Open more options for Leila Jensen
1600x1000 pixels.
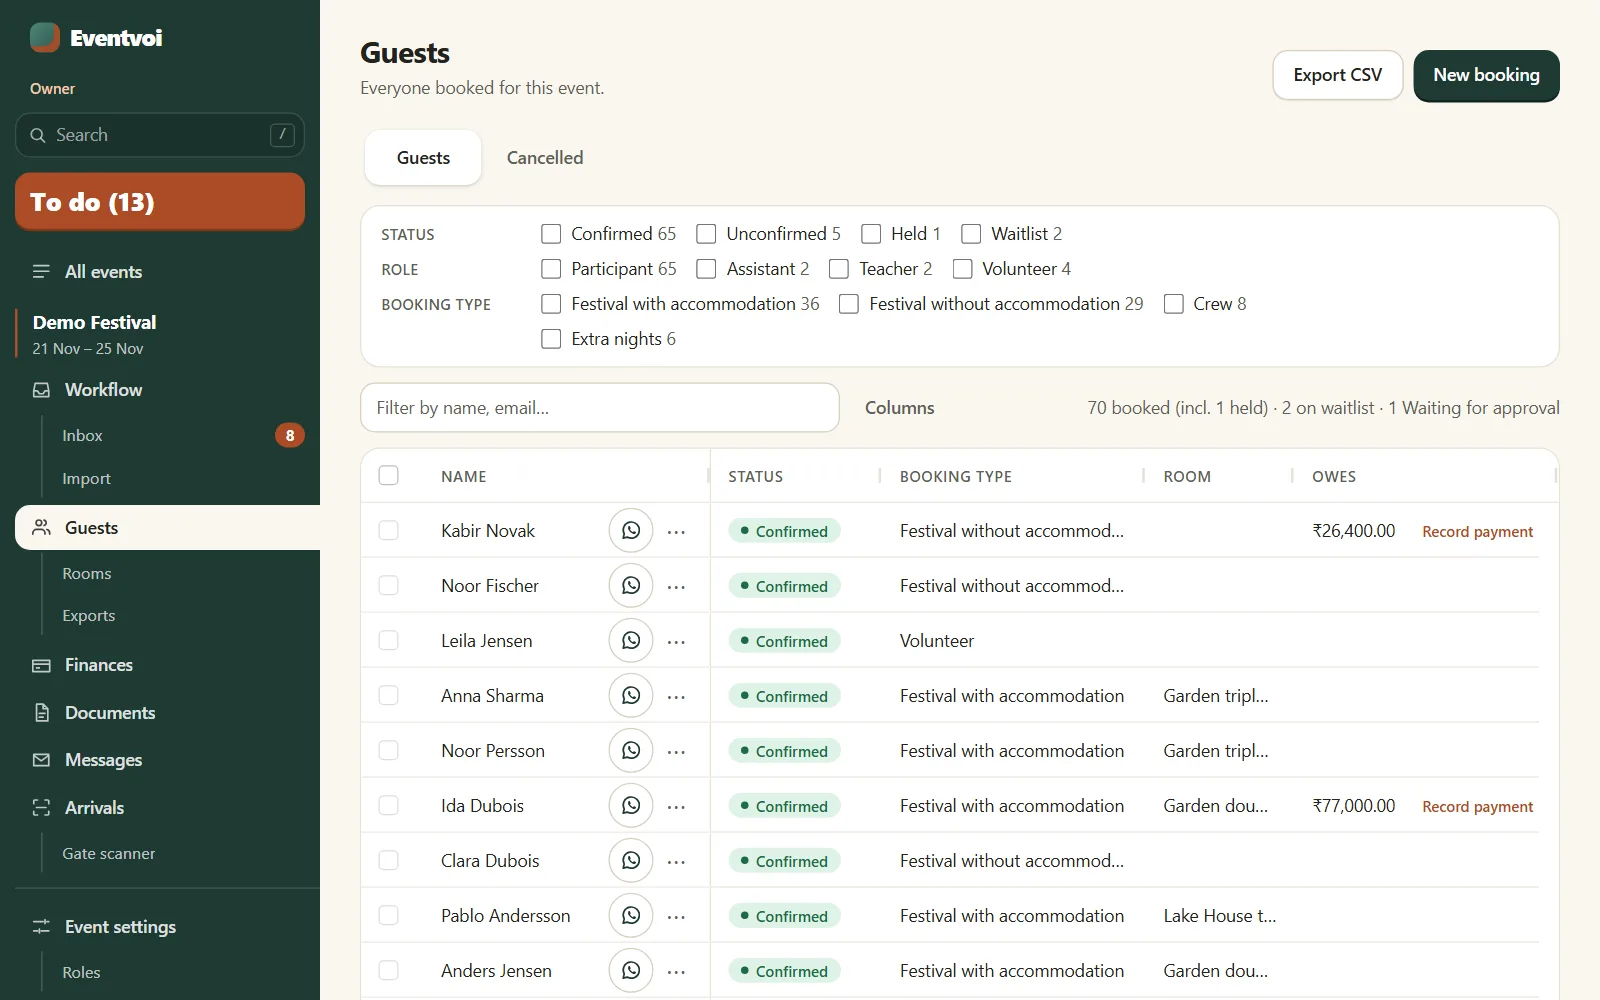[677, 642]
